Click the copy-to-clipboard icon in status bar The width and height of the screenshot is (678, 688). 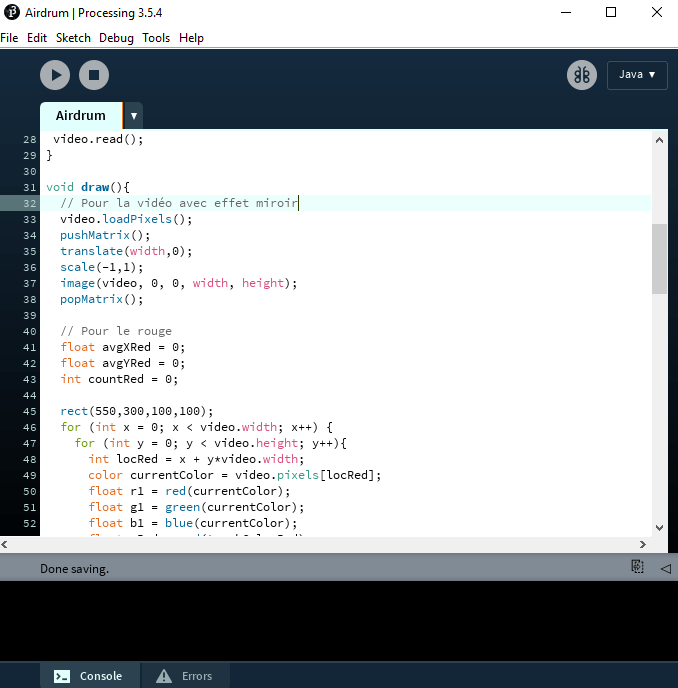click(x=638, y=567)
